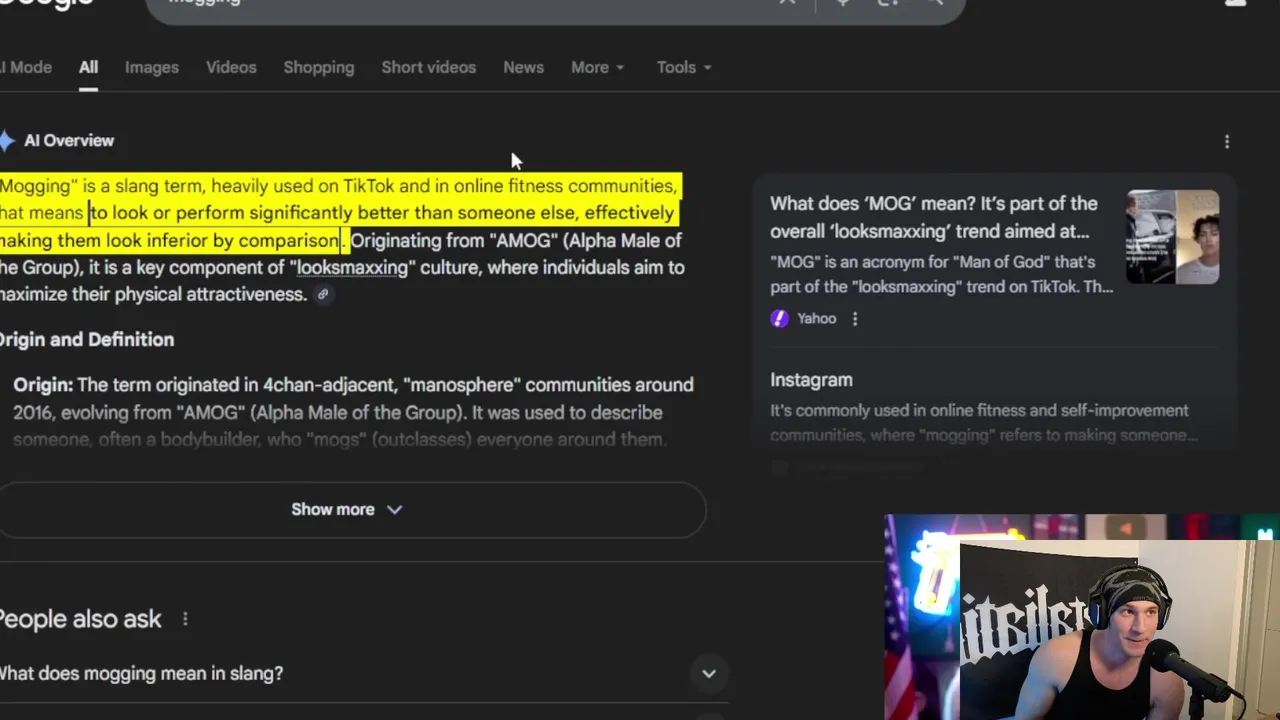This screenshot has width=1280, height=720.
Task: Click the link icon after 'physical attractiveness.'
Action: (x=323, y=295)
